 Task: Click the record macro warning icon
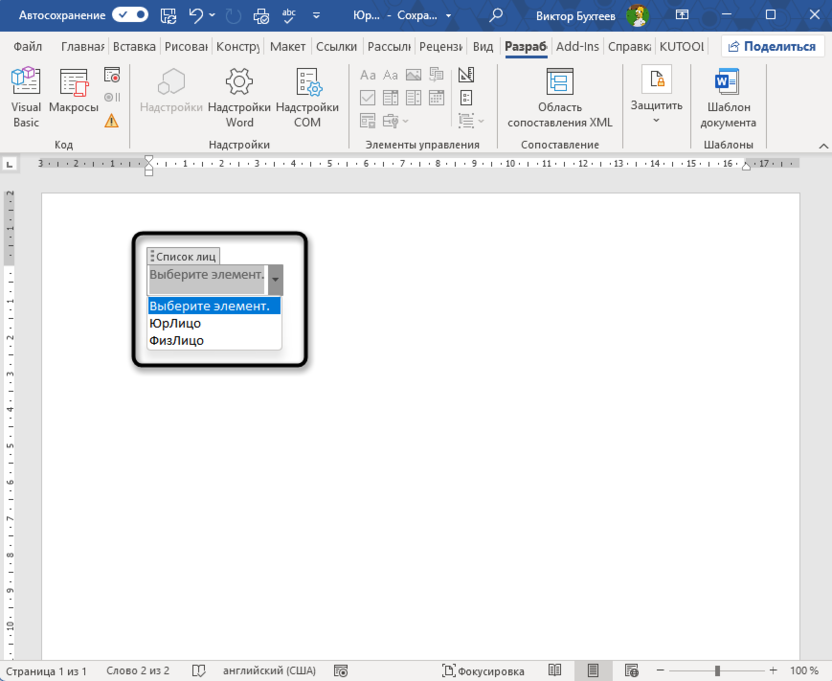coord(112,120)
